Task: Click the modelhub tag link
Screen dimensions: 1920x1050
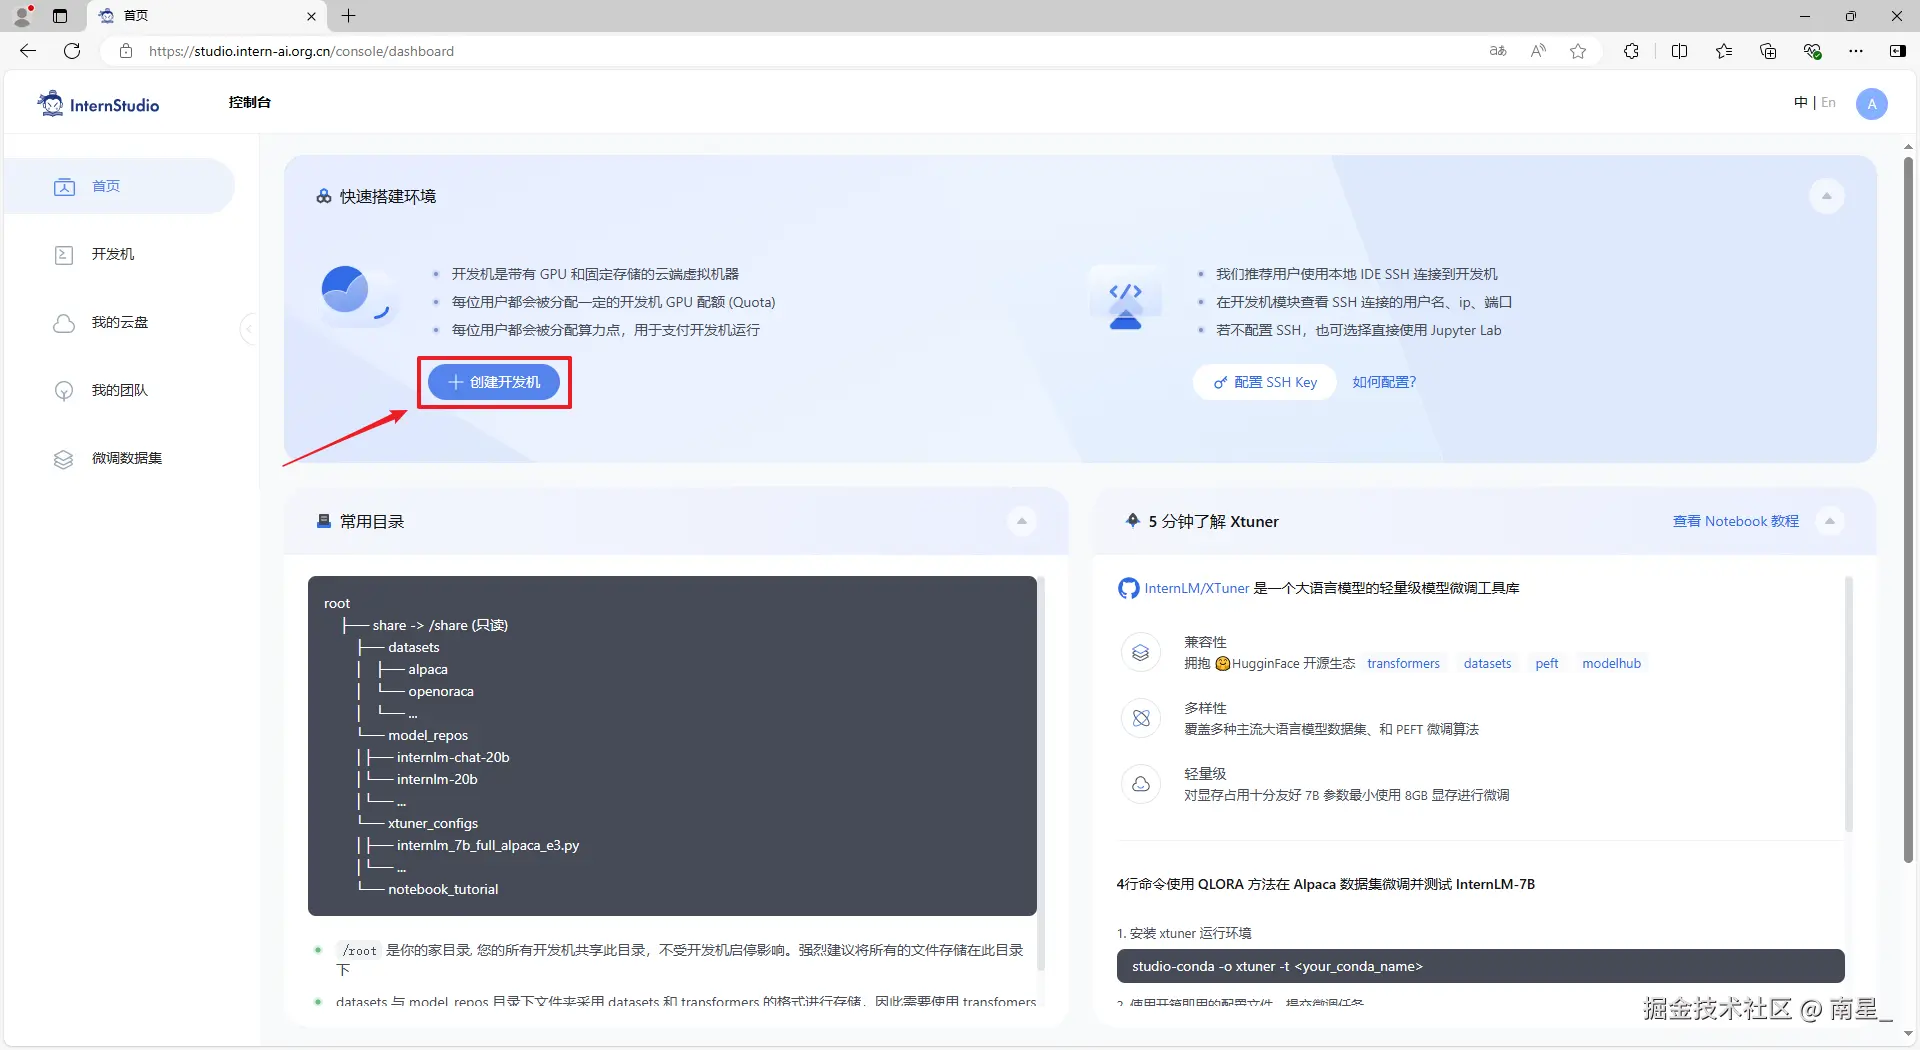Action: tap(1611, 663)
